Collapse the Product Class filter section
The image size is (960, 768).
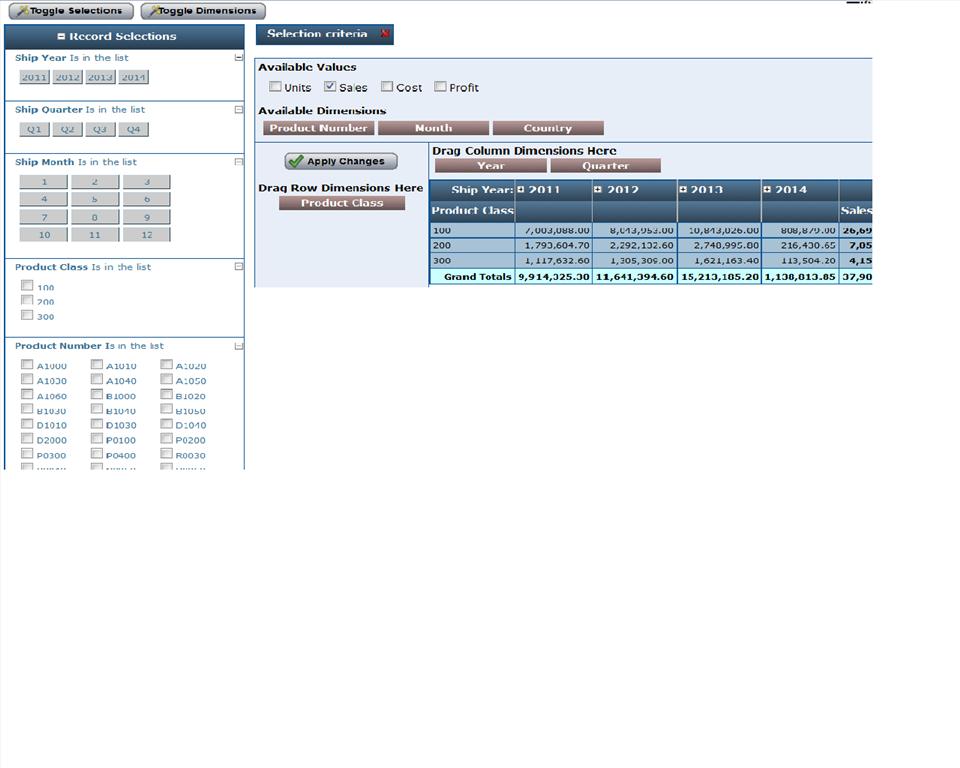coord(238,267)
